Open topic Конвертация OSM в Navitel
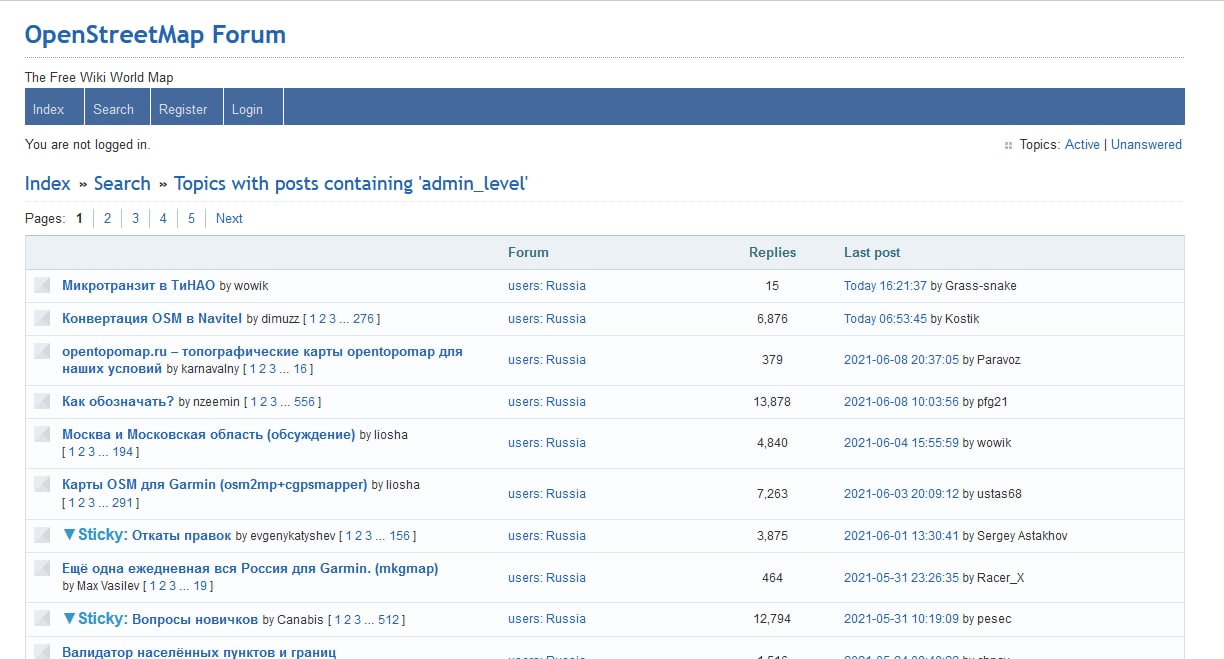1224x659 pixels. (x=152, y=318)
